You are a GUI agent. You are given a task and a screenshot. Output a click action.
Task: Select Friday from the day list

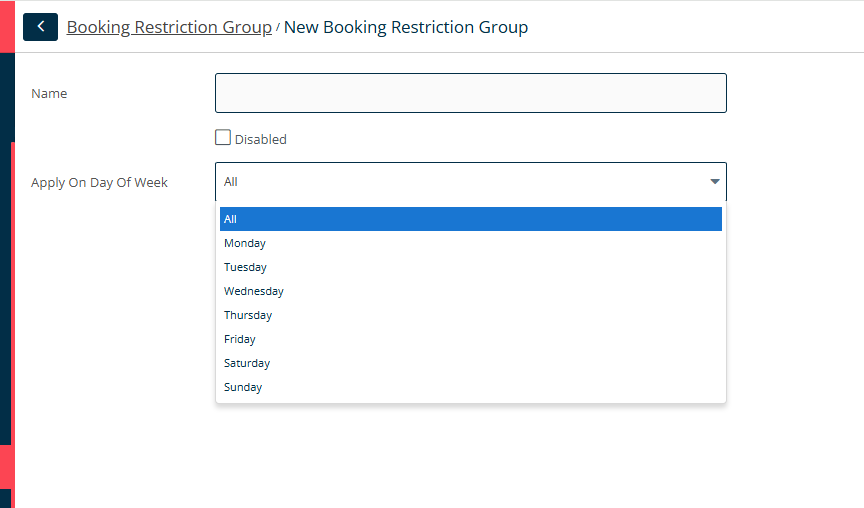(x=240, y=339)
